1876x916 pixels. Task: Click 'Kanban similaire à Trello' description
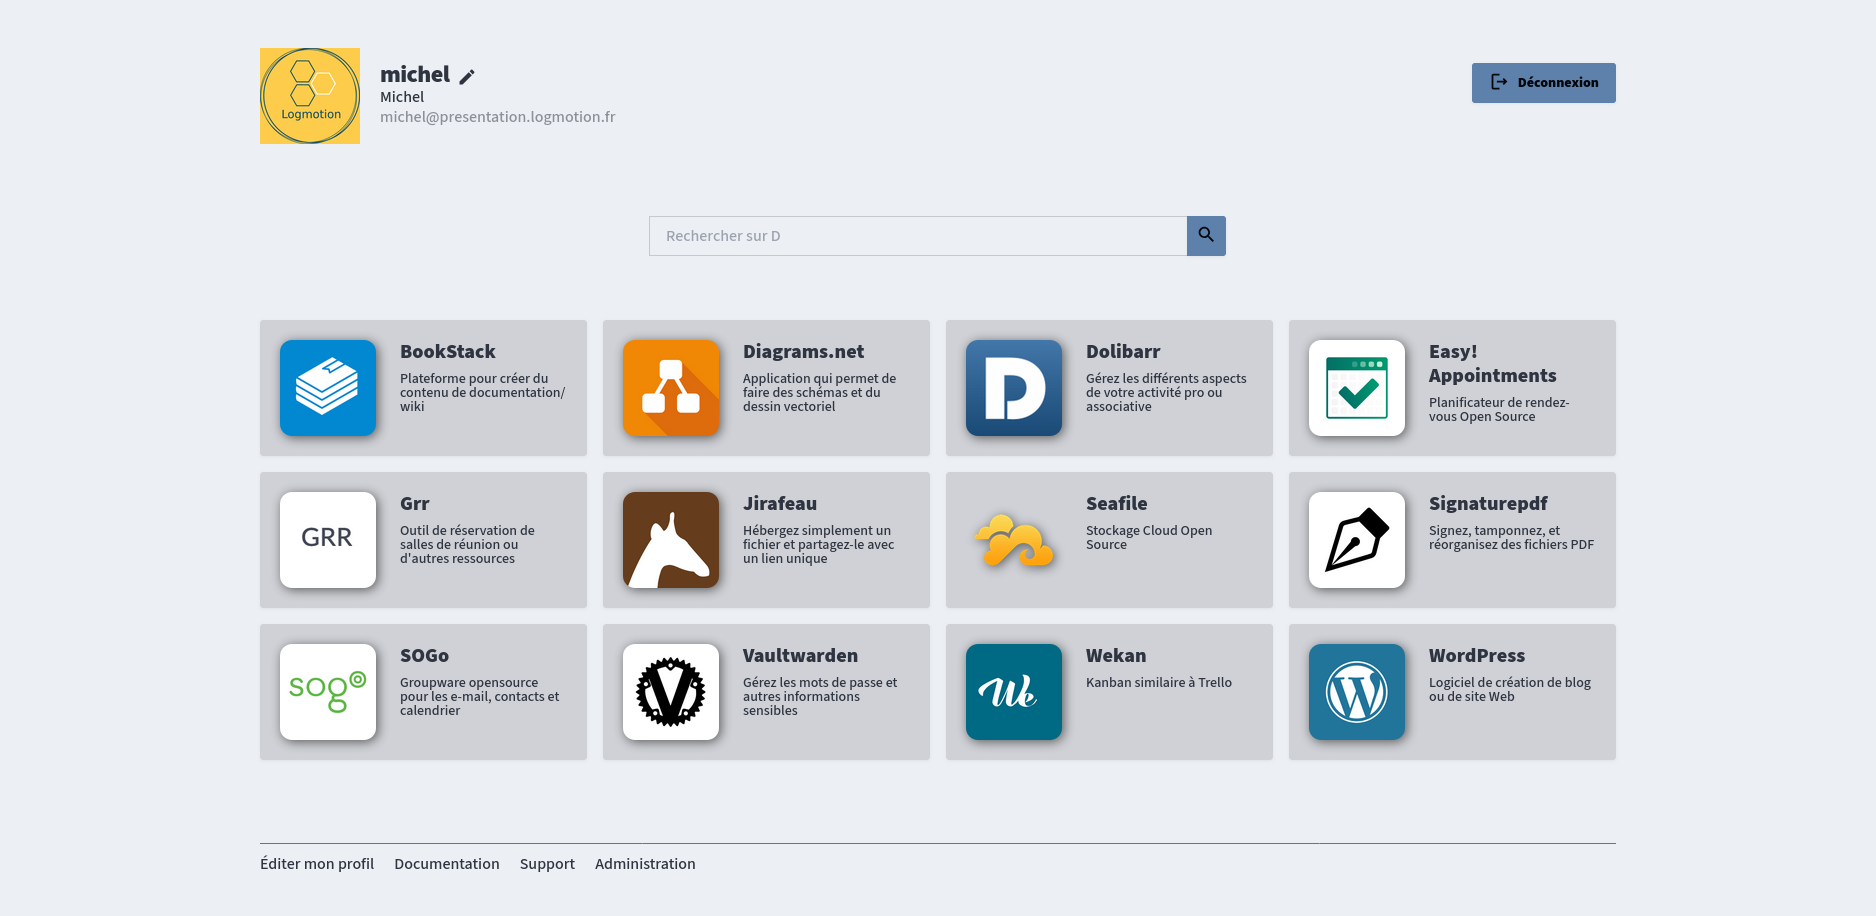[x=1159, y=683]
